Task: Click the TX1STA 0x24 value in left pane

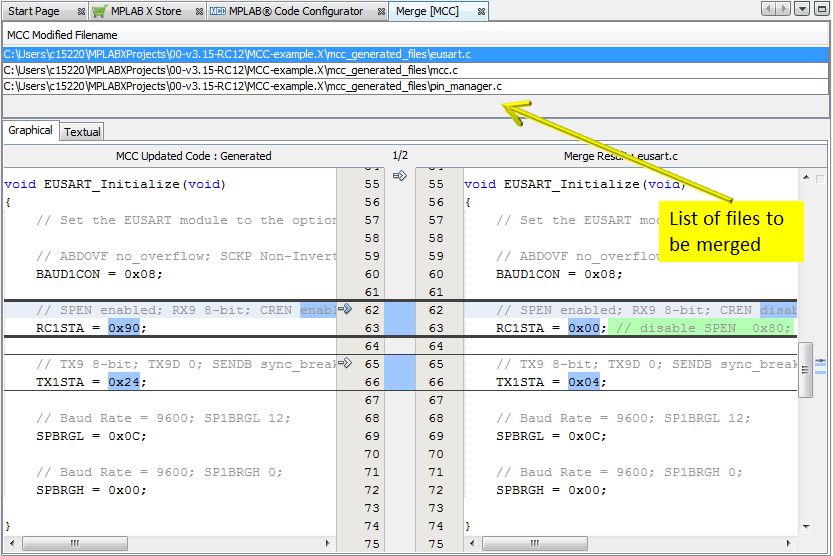Action: tap(124, 382)
